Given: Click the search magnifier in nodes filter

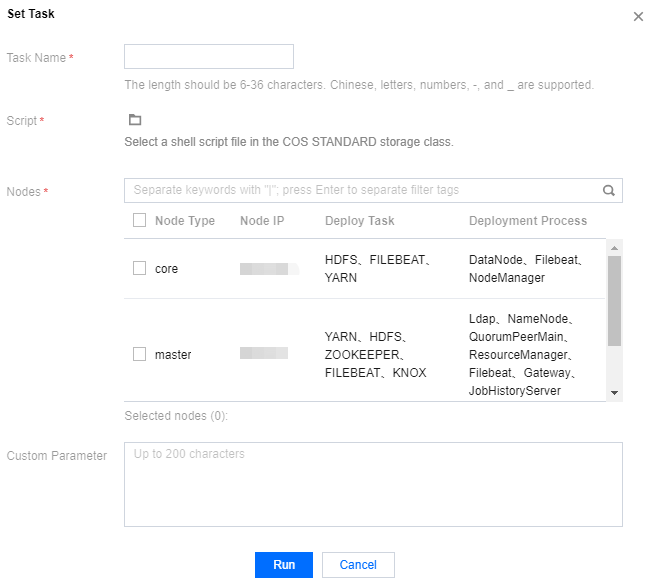Looking at the screenshot, I should click(608, 190).
